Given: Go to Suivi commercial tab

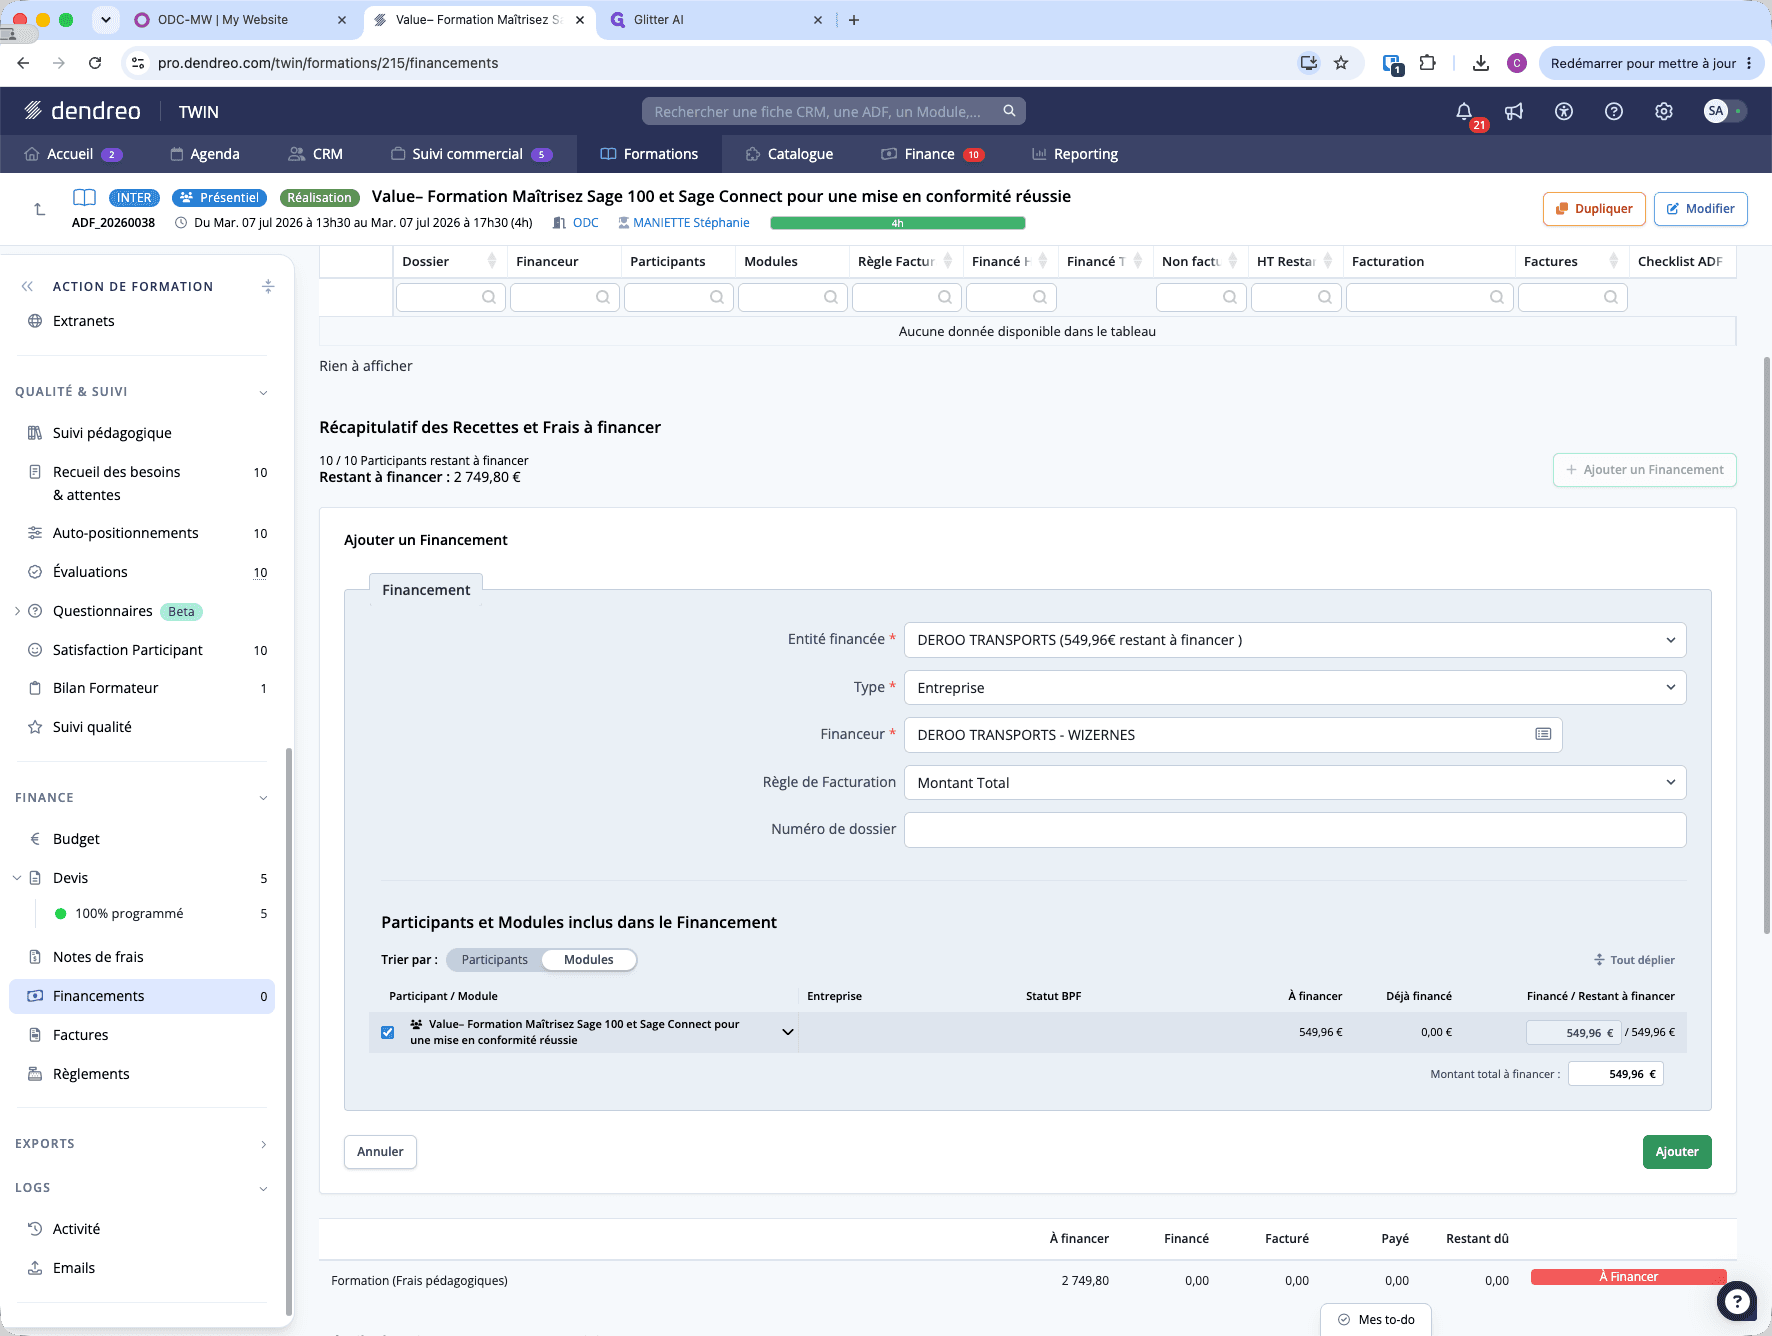Looking at the screenshot, I should click(x=470, y=154).
